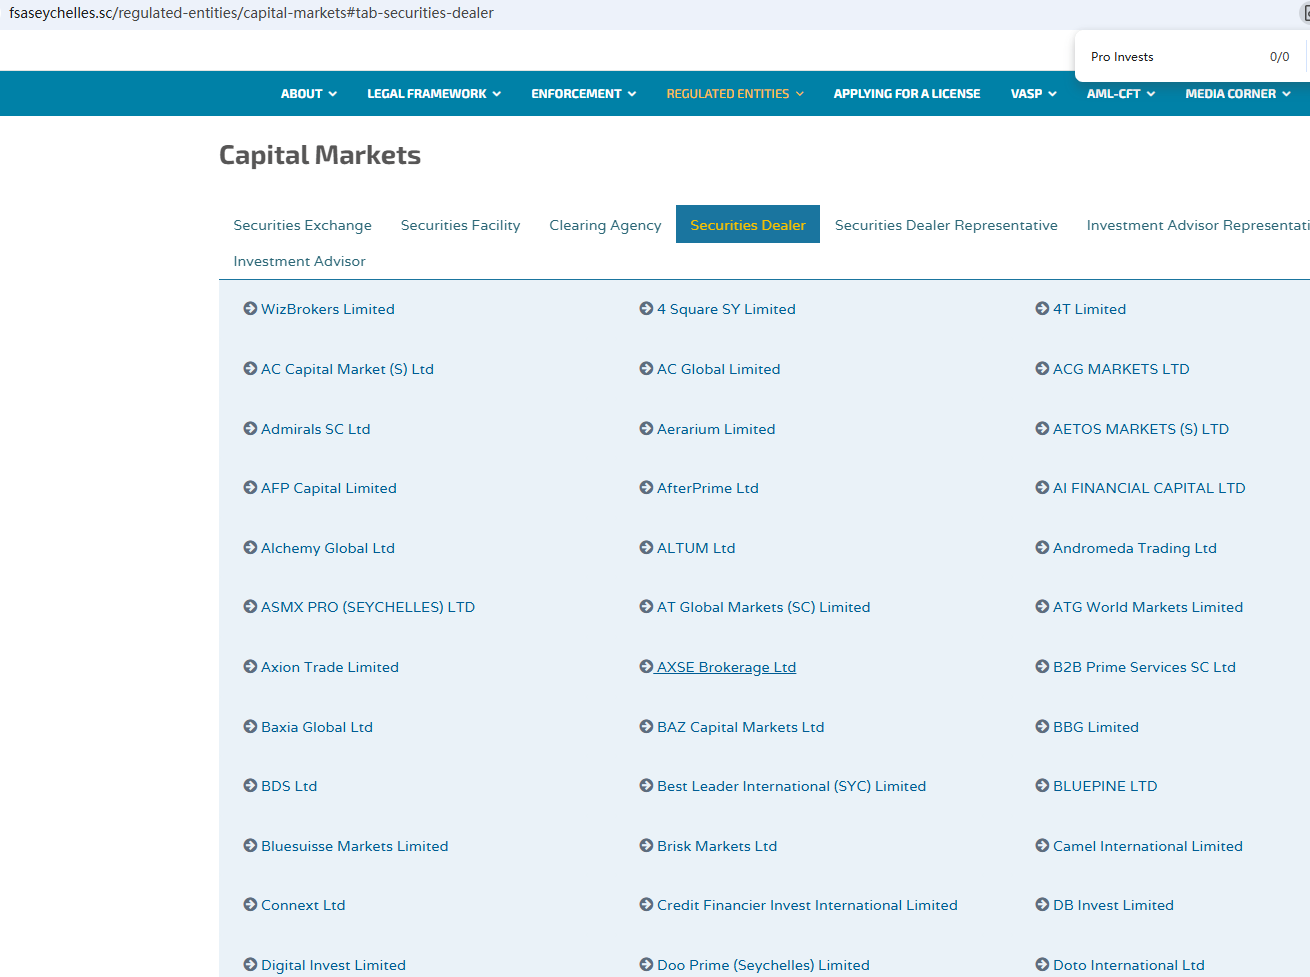Click arrow icon beside BBG Limited

coord(1042,727)
